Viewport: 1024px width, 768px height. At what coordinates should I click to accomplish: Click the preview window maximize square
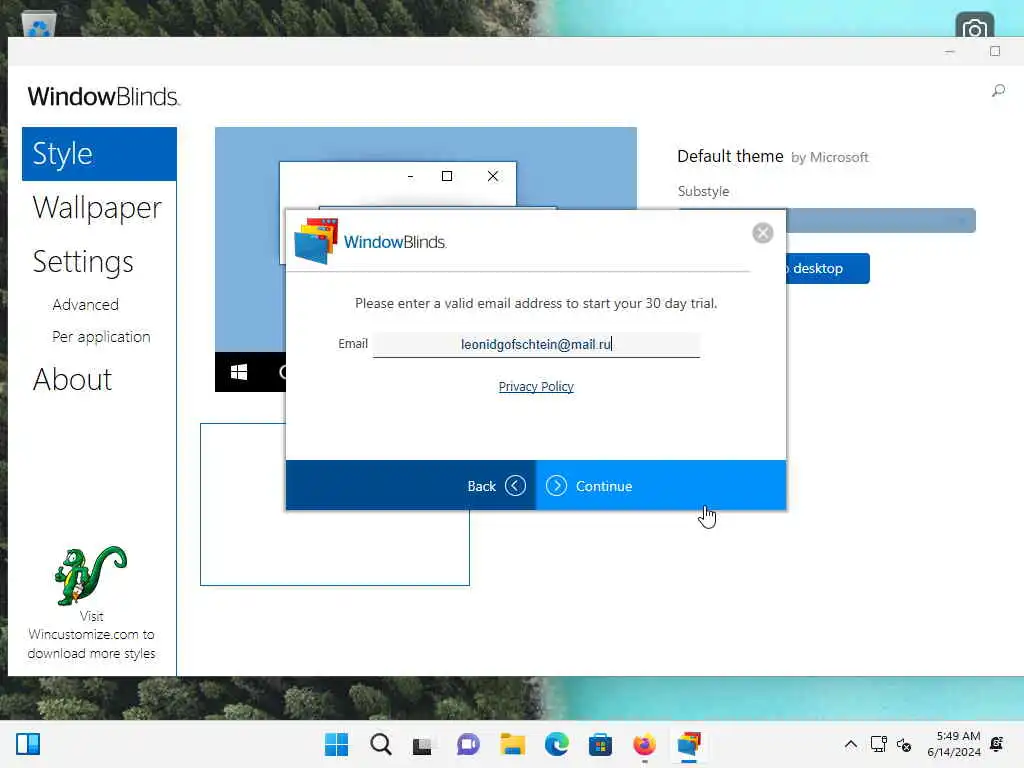tap(447, 176)
